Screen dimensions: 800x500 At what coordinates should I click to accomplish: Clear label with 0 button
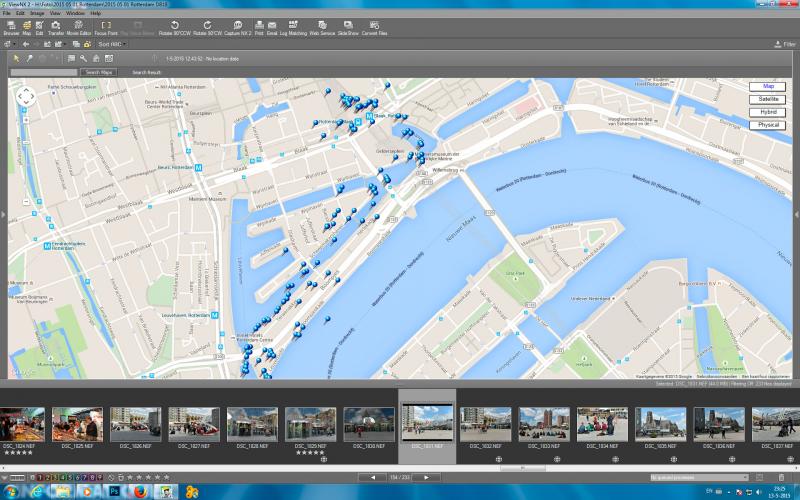(x=32, y=478)
